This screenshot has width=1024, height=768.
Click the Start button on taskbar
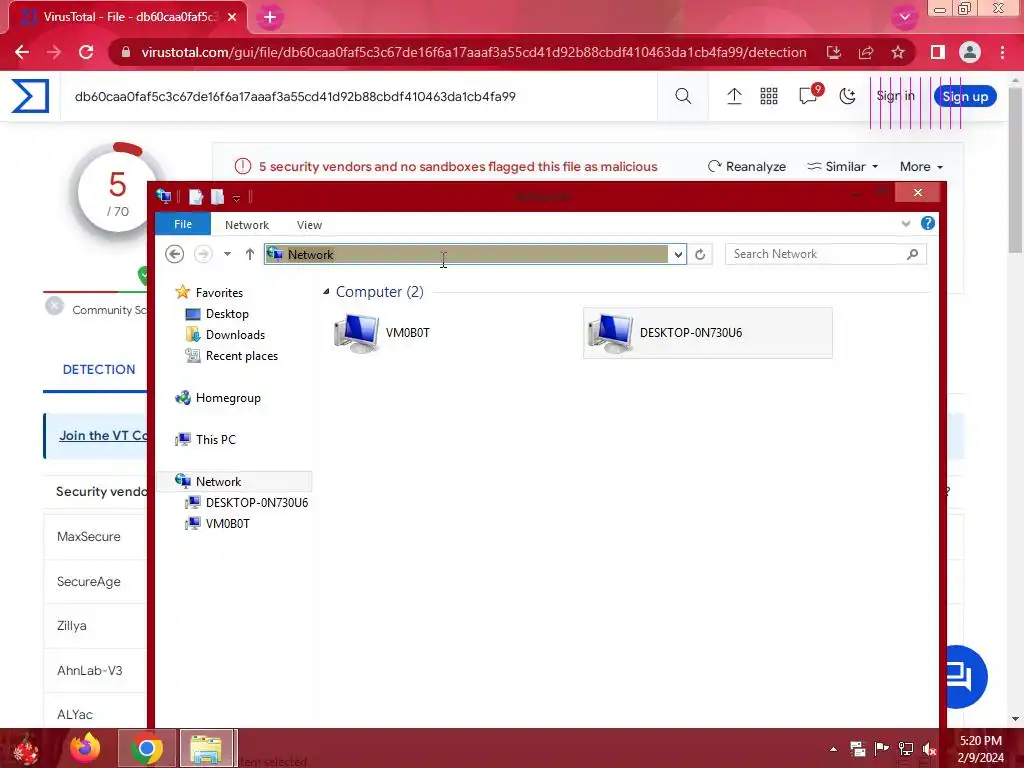point(27,748)
